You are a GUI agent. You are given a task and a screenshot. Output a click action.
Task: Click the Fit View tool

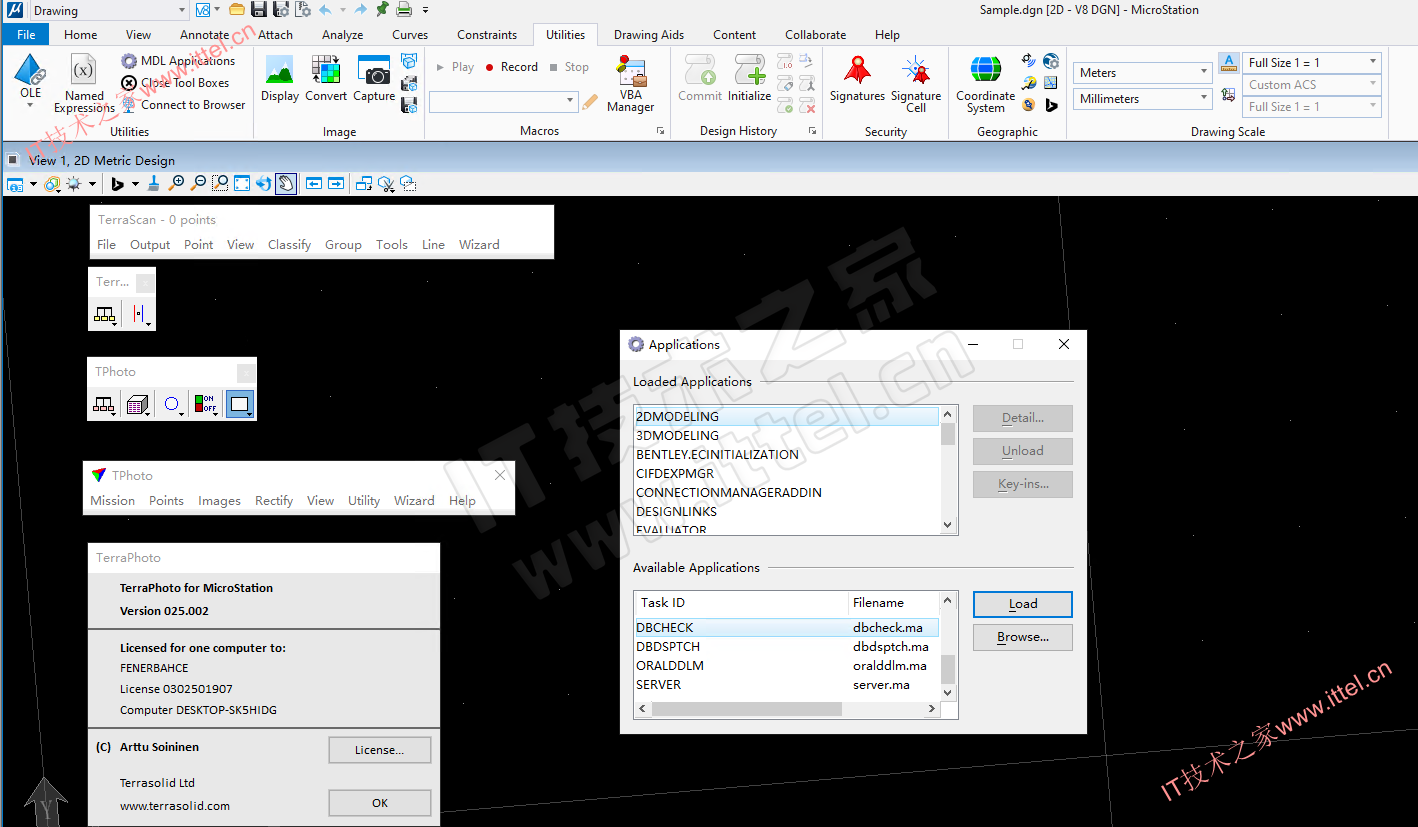[x=242, y=184]
